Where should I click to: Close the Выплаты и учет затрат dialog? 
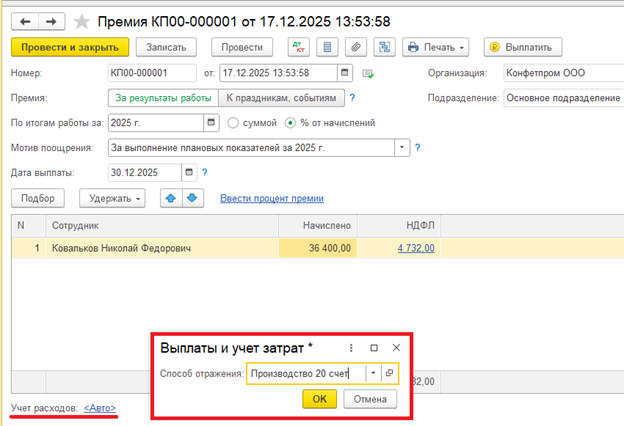point(396,348)
